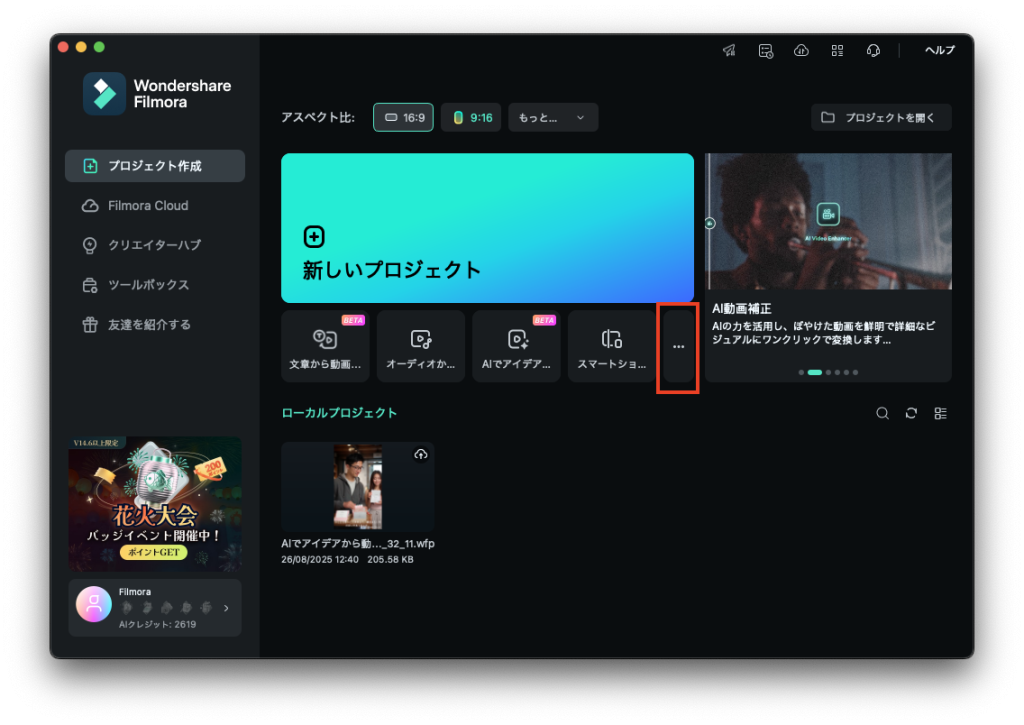
Task: Open the headset support icon
Action: tap(873, 51)
